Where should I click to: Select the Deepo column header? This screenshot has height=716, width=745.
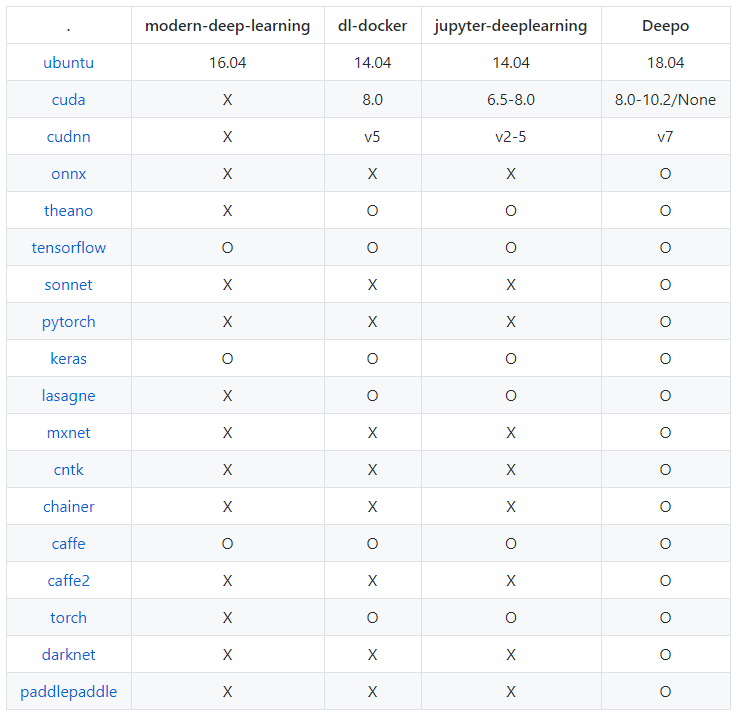665,26
